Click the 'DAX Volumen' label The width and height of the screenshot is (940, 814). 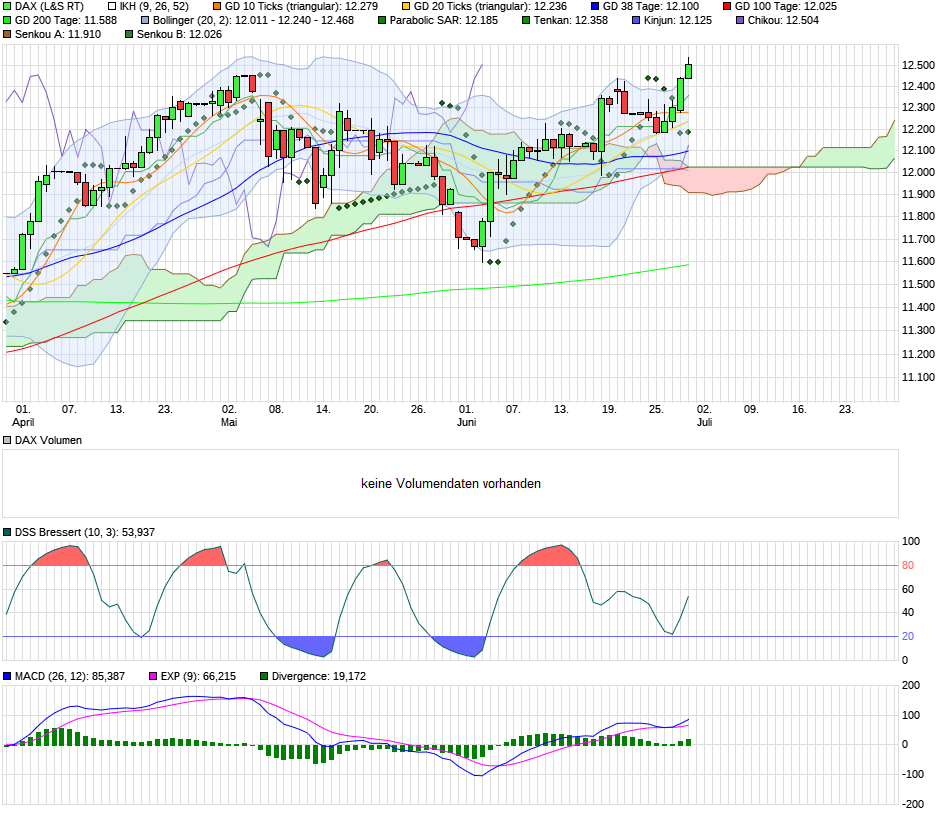(48, 441)
